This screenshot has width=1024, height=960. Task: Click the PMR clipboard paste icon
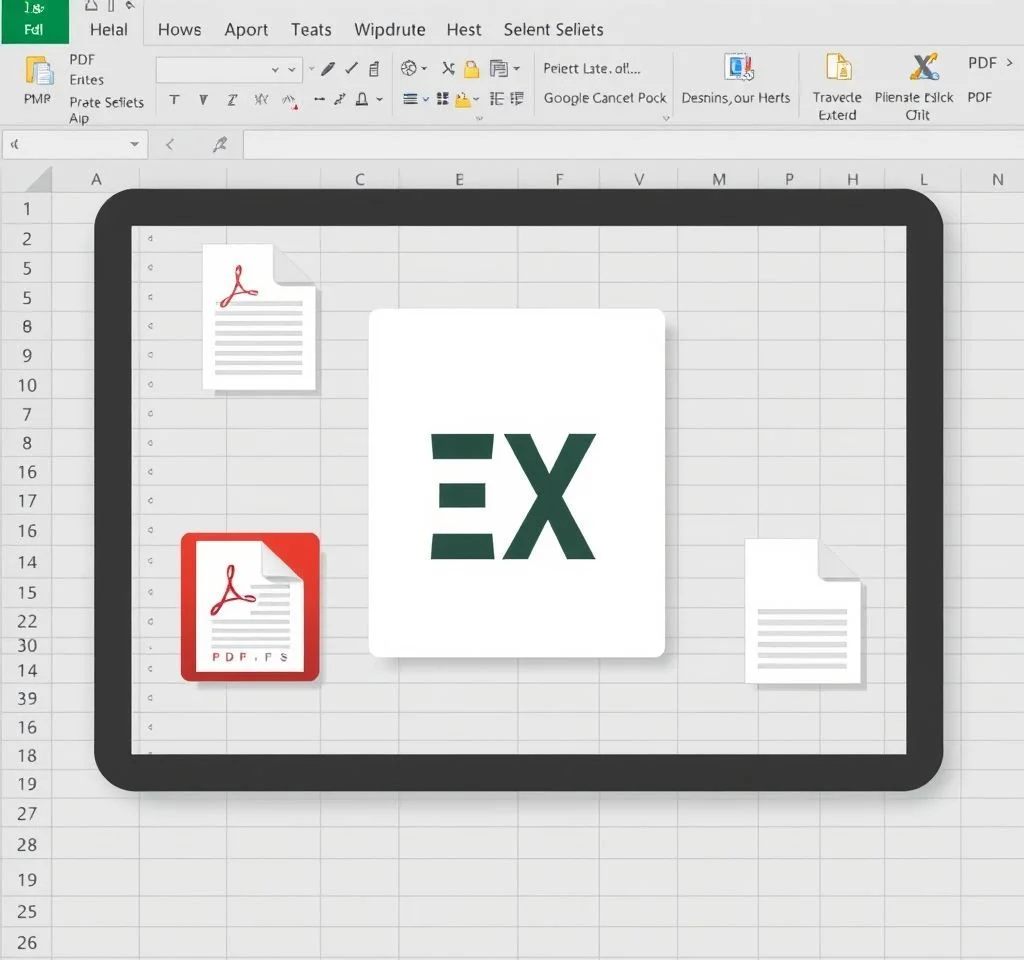coord(38,72)
